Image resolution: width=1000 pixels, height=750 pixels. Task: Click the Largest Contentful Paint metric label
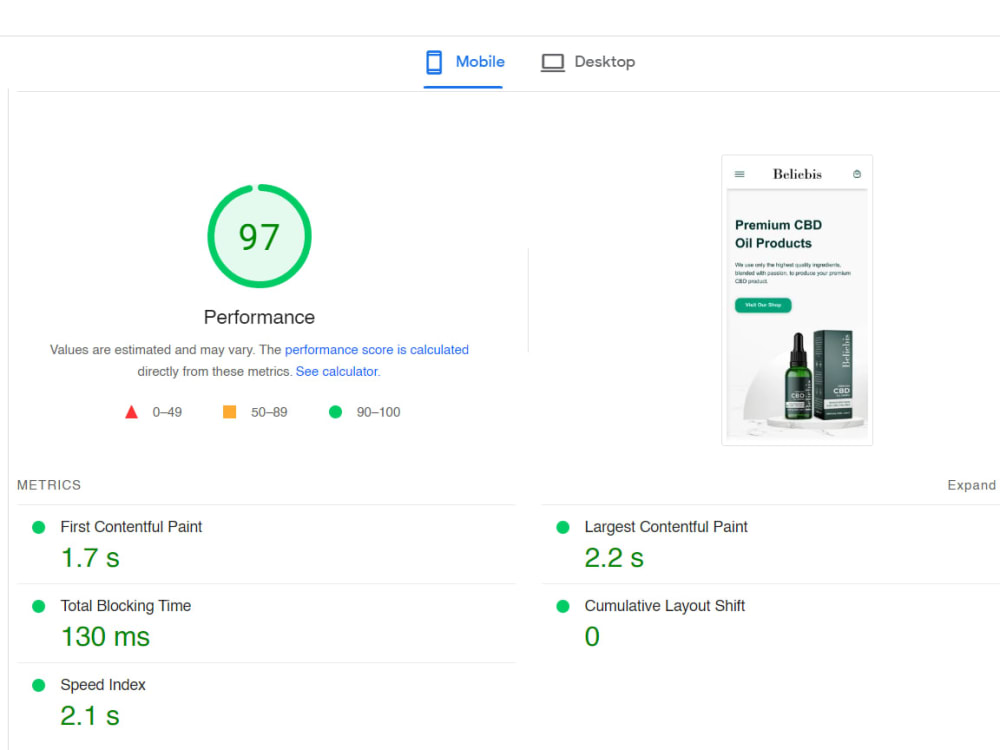(666, 527)
